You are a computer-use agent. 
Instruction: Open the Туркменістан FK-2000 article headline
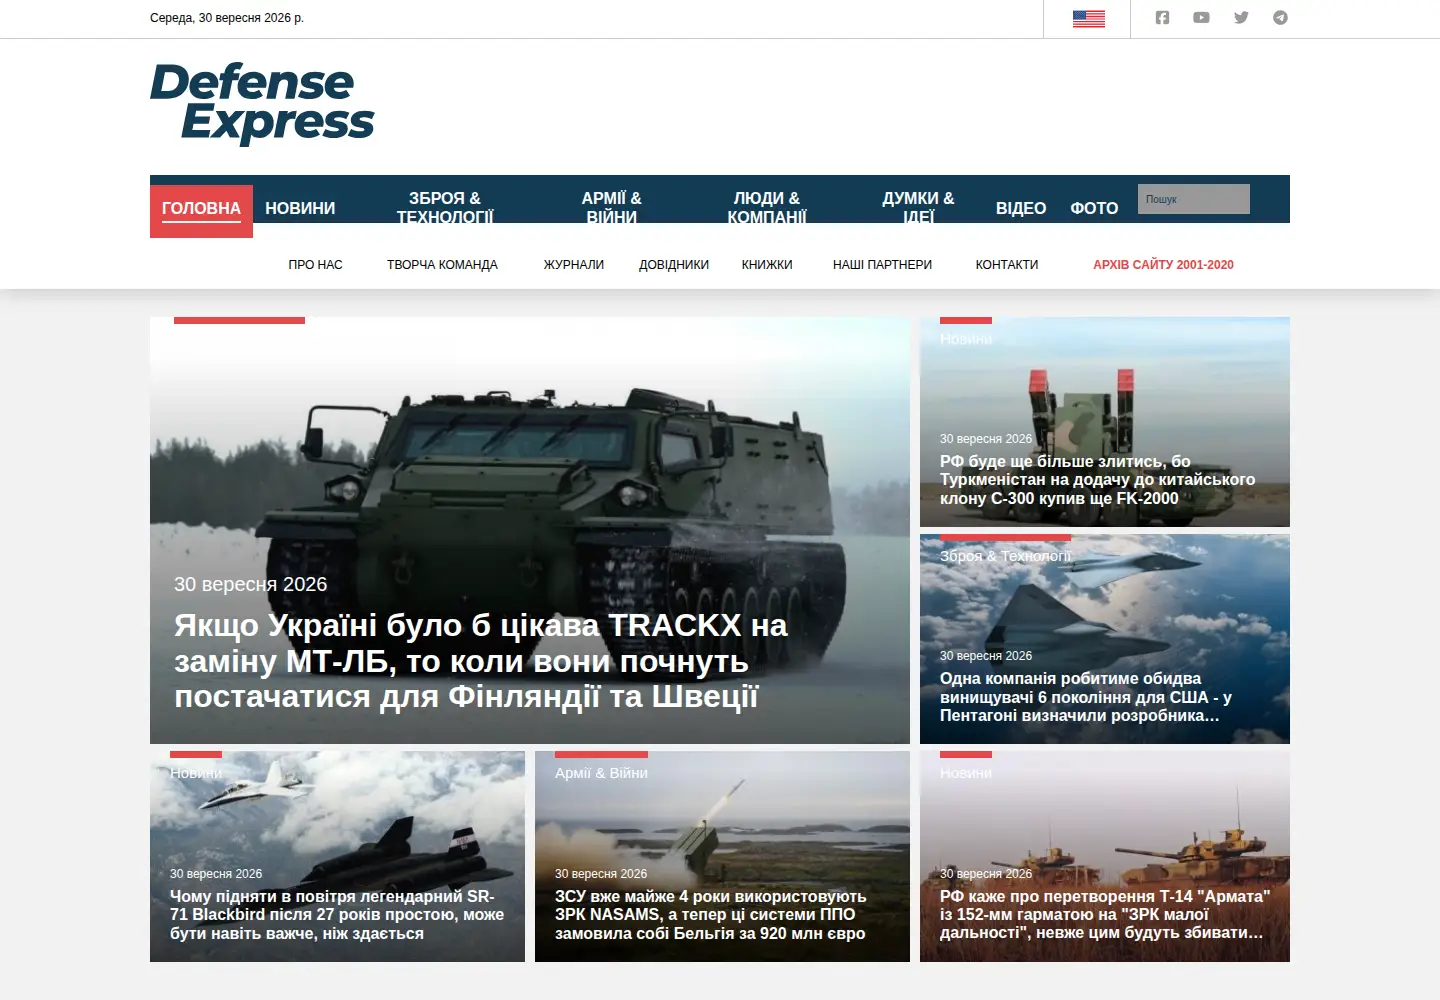(x=1097, y=480)
